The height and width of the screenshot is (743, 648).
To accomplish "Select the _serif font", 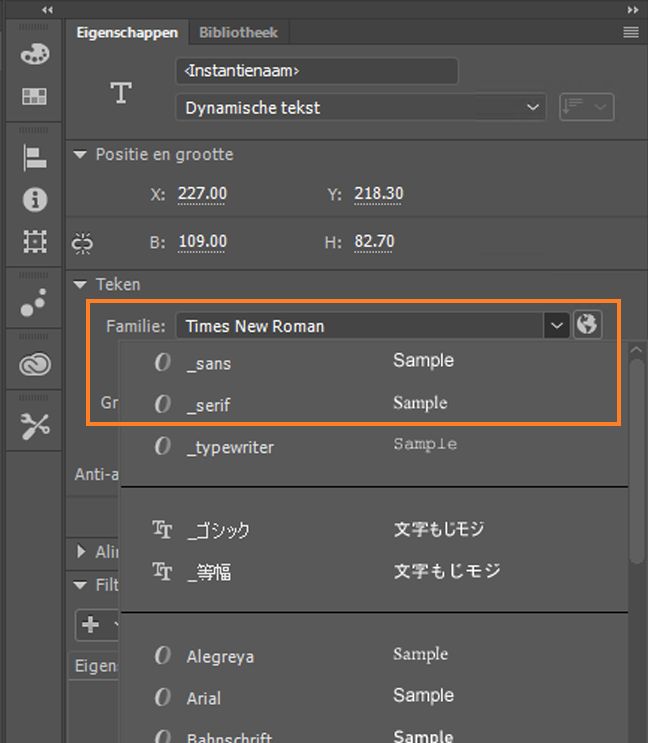I will pyautogui.click(x=374, y=405).
